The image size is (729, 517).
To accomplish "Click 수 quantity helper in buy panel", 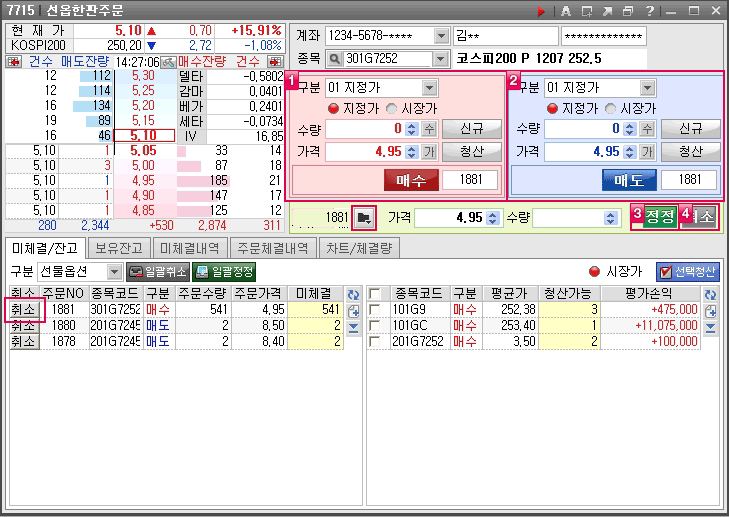I will 429,129.
